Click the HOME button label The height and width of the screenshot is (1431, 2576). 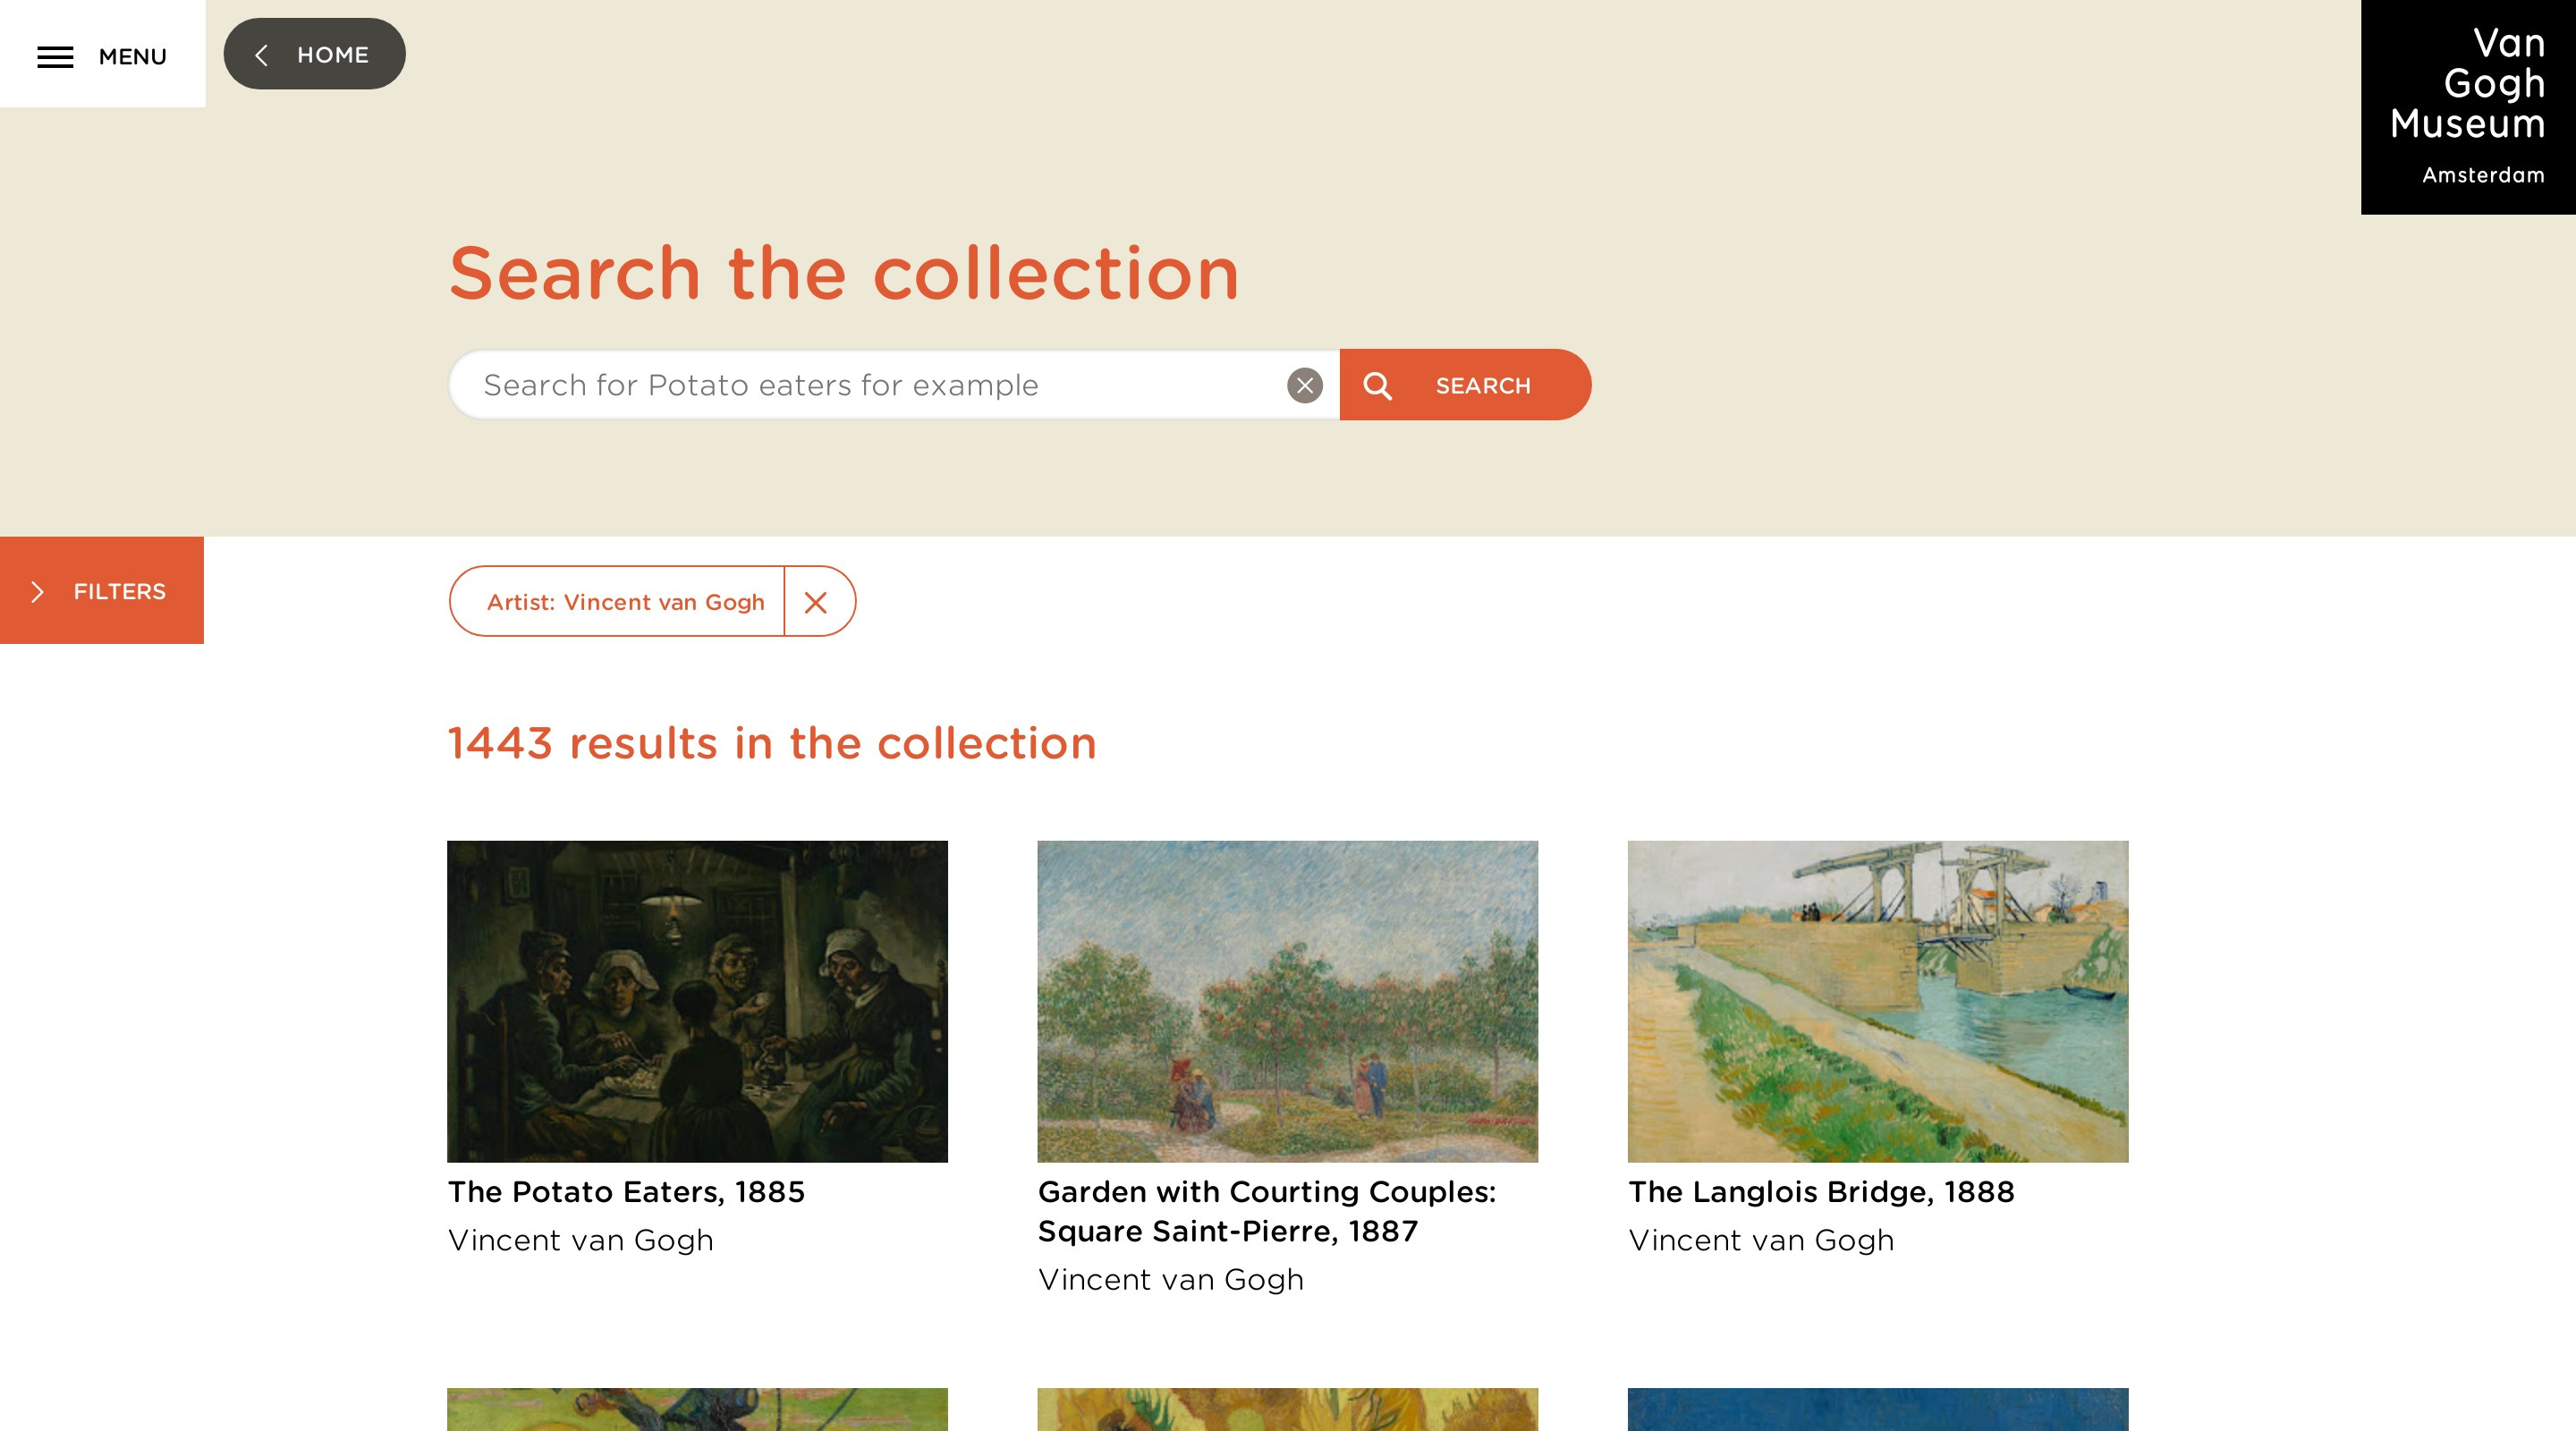tap(332, 55)
